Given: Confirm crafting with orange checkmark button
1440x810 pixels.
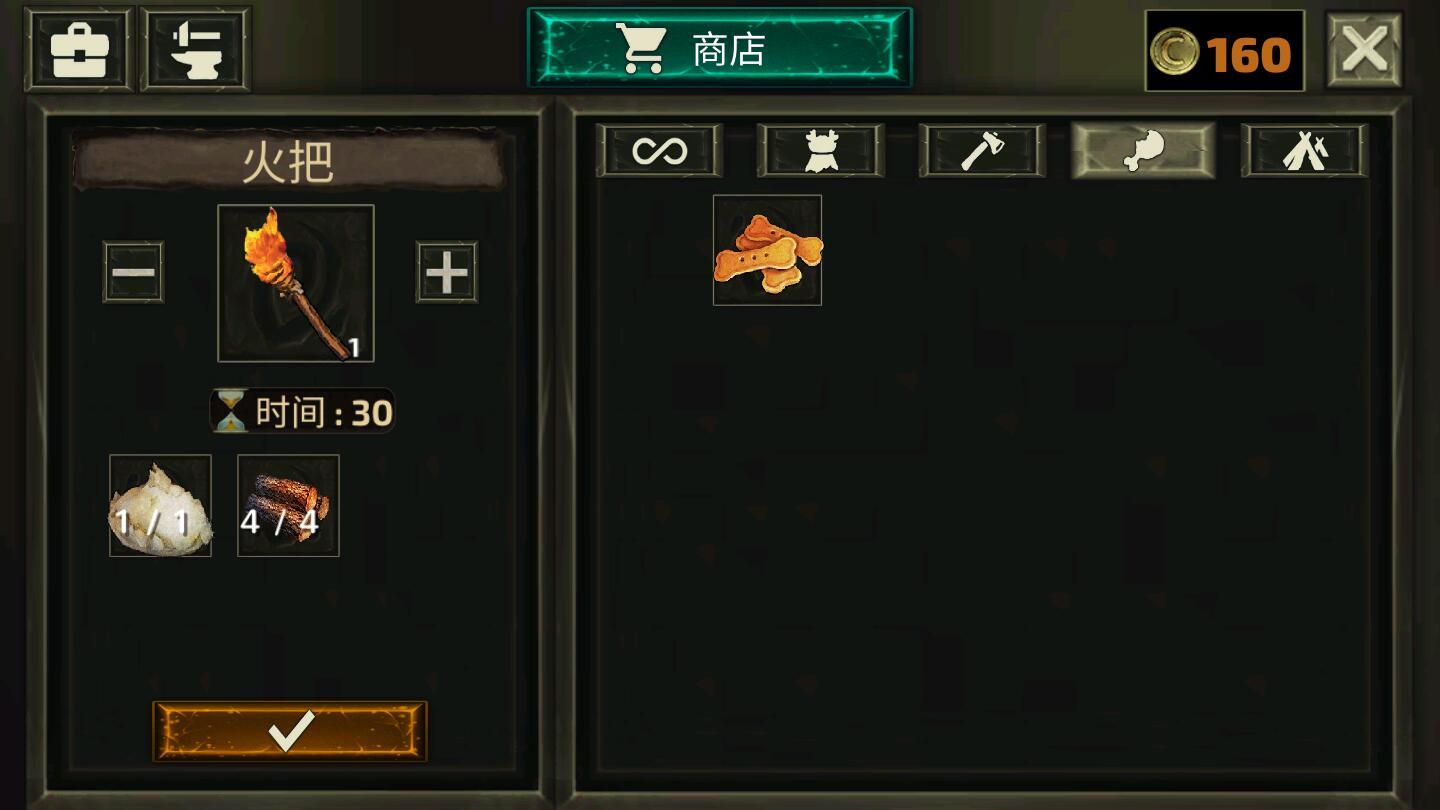Looking at the screenshot, I should pos(290,731).
